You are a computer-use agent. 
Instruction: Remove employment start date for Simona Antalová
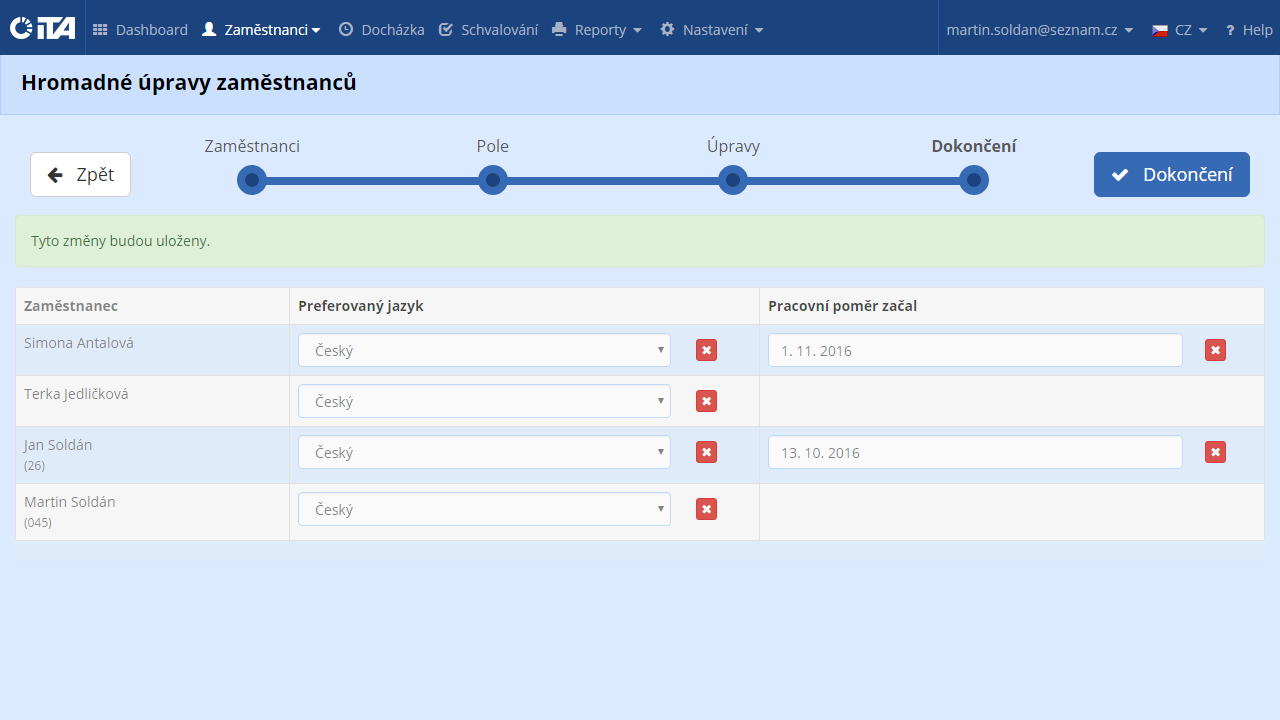tap(1215, 350)
